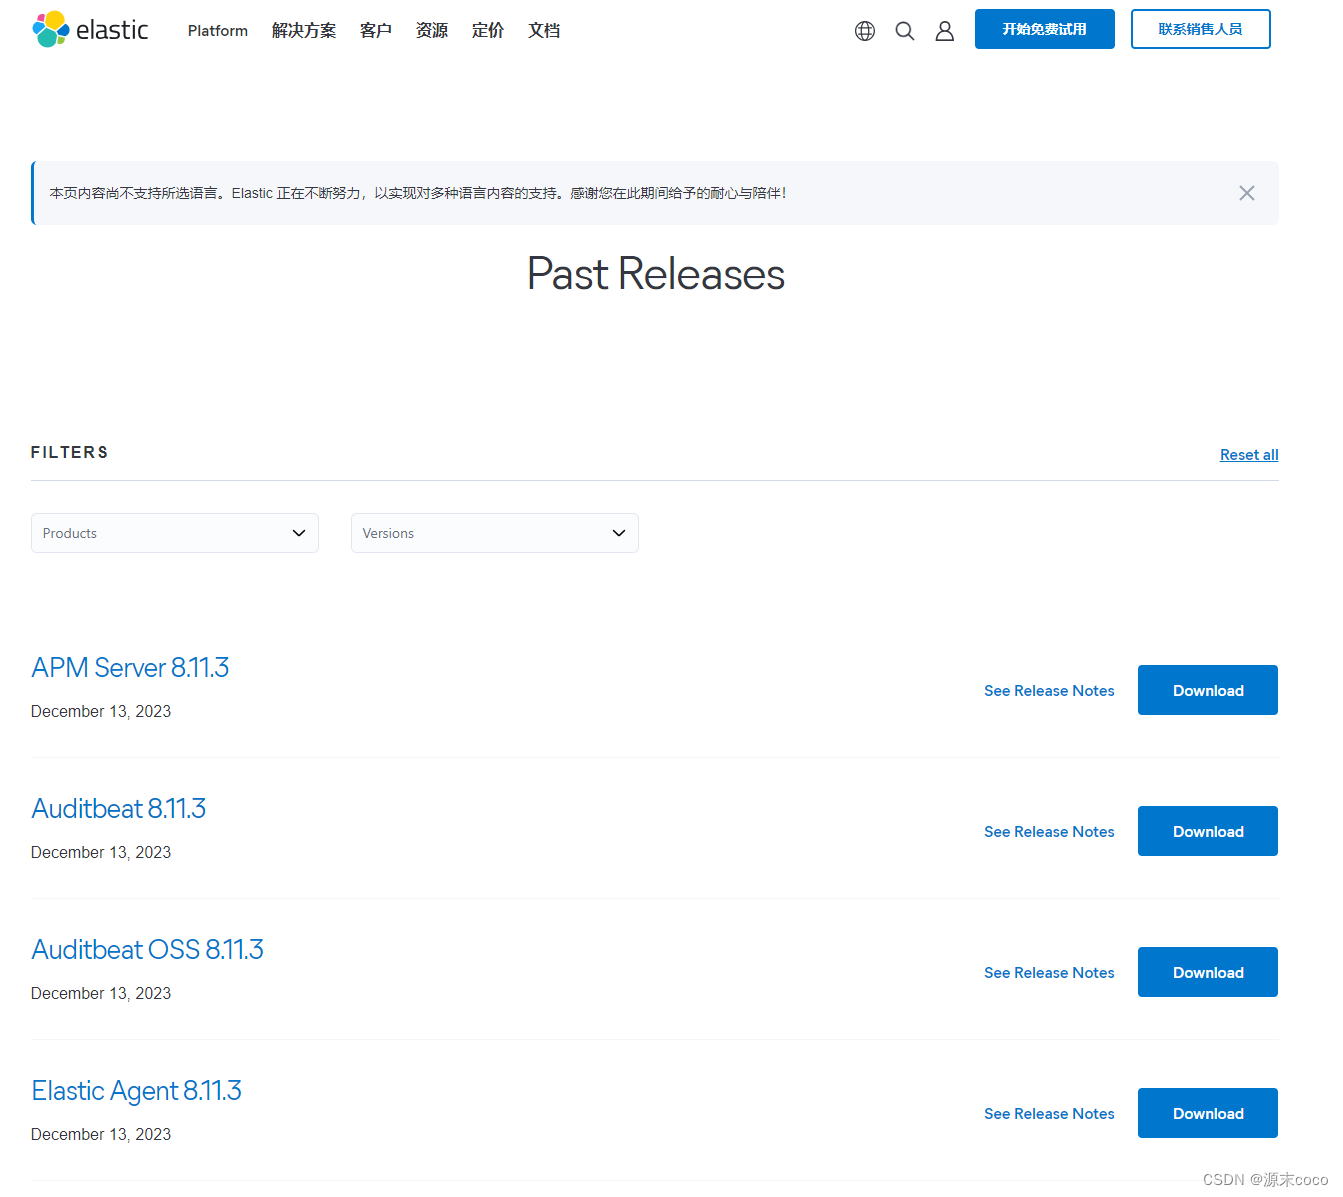Image resolution: width=1343 pixels, height=1197 pixels.
Task: Expand the Products filter dropdown
Action: click(175, 533)
